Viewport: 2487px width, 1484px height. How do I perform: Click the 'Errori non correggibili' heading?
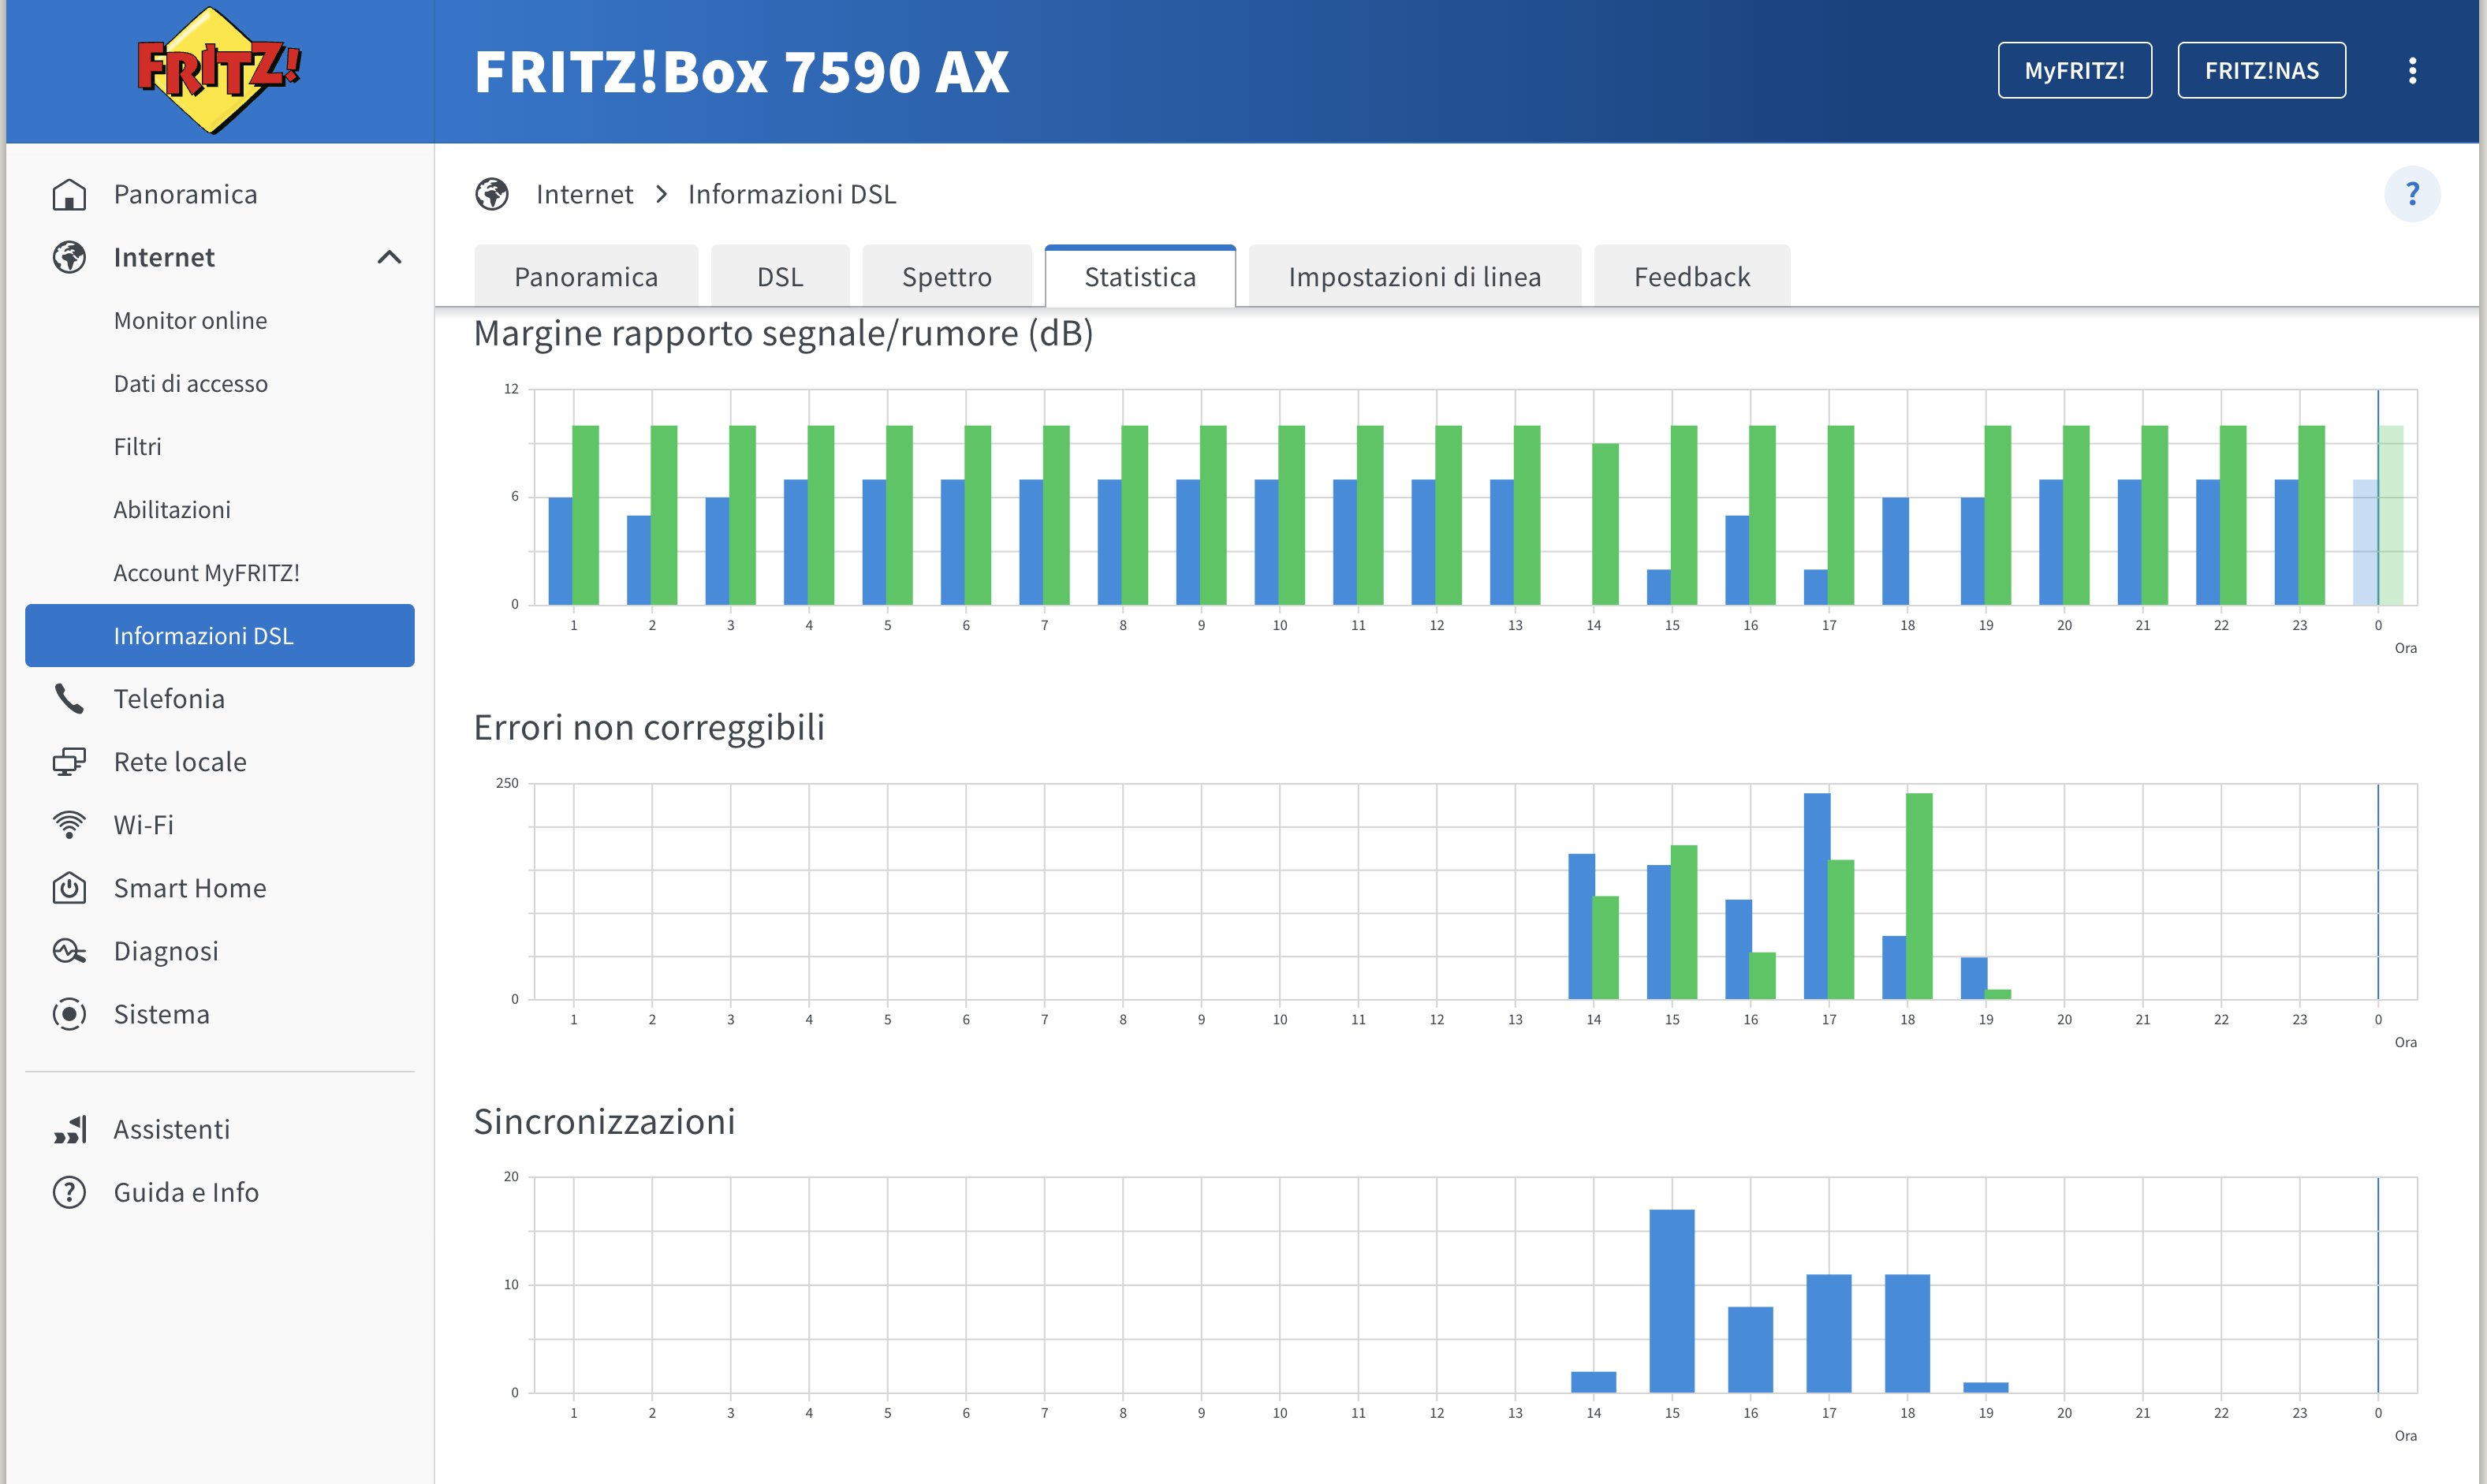649,728
